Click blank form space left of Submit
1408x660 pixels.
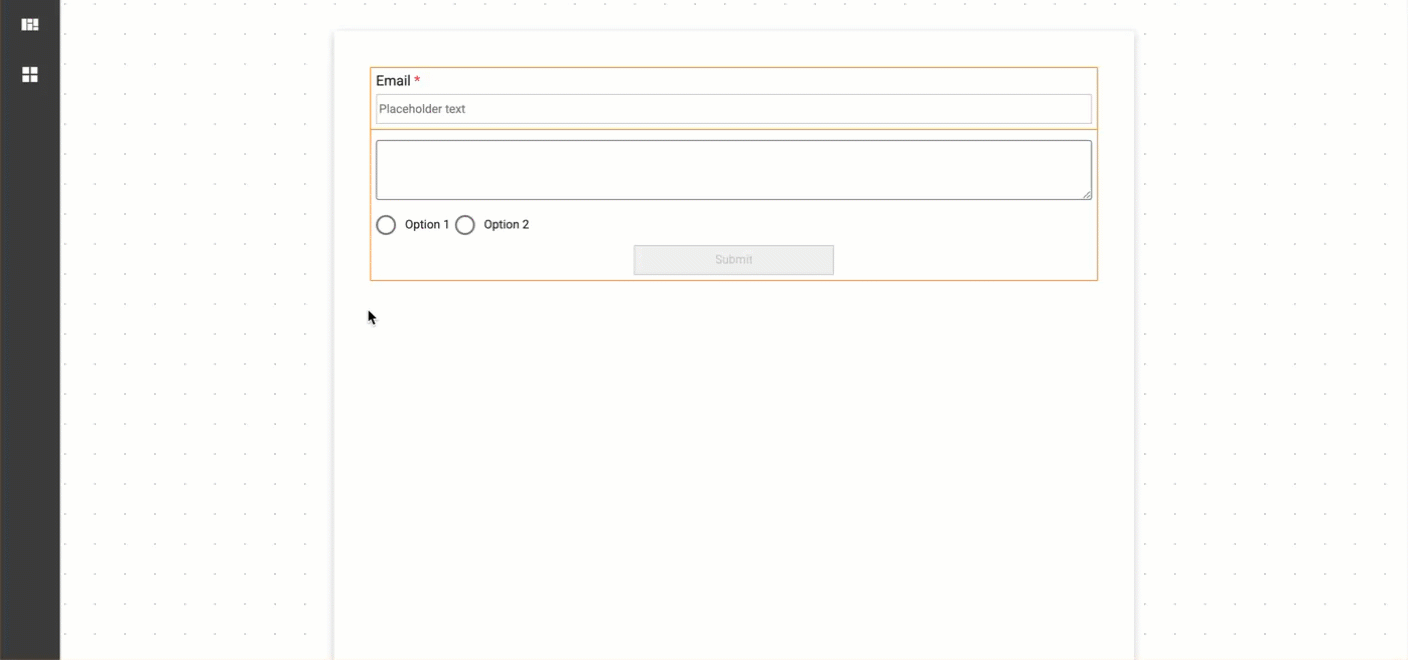[x=500, y=260]
